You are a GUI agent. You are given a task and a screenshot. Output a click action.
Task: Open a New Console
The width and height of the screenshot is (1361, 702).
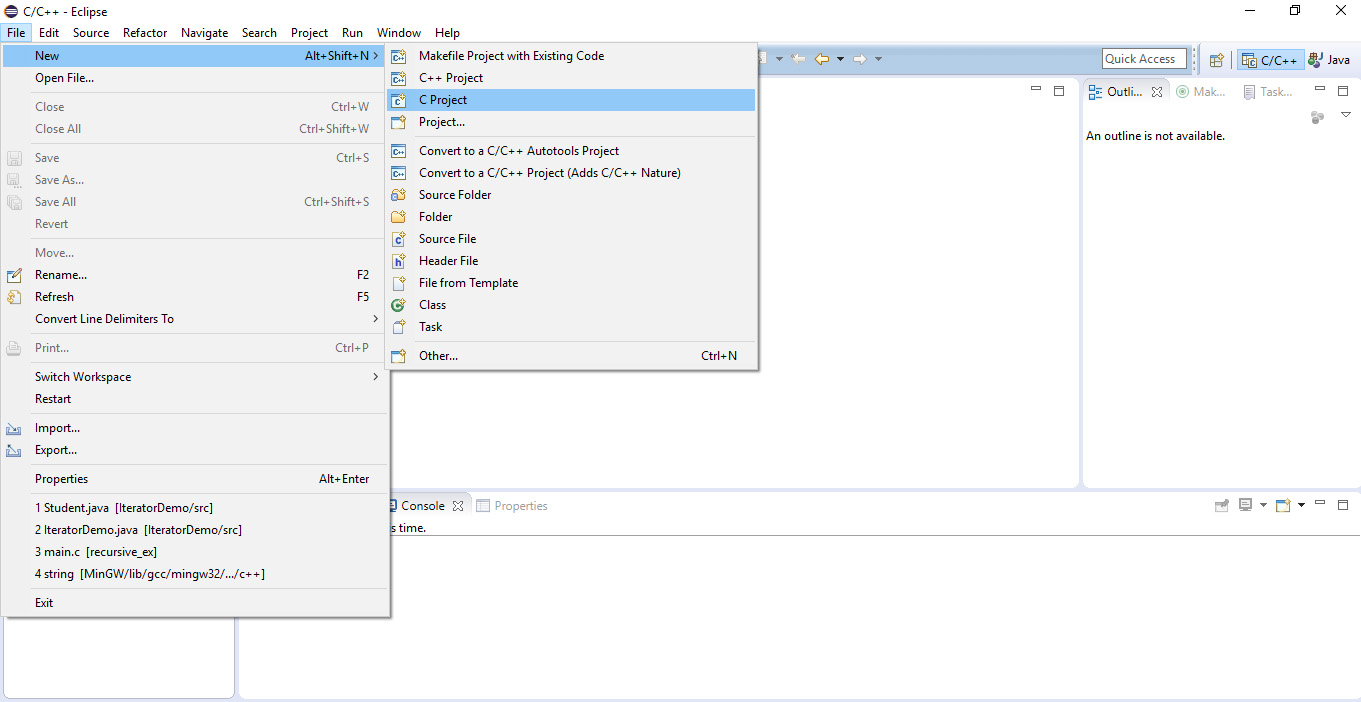pos(1283,505)
